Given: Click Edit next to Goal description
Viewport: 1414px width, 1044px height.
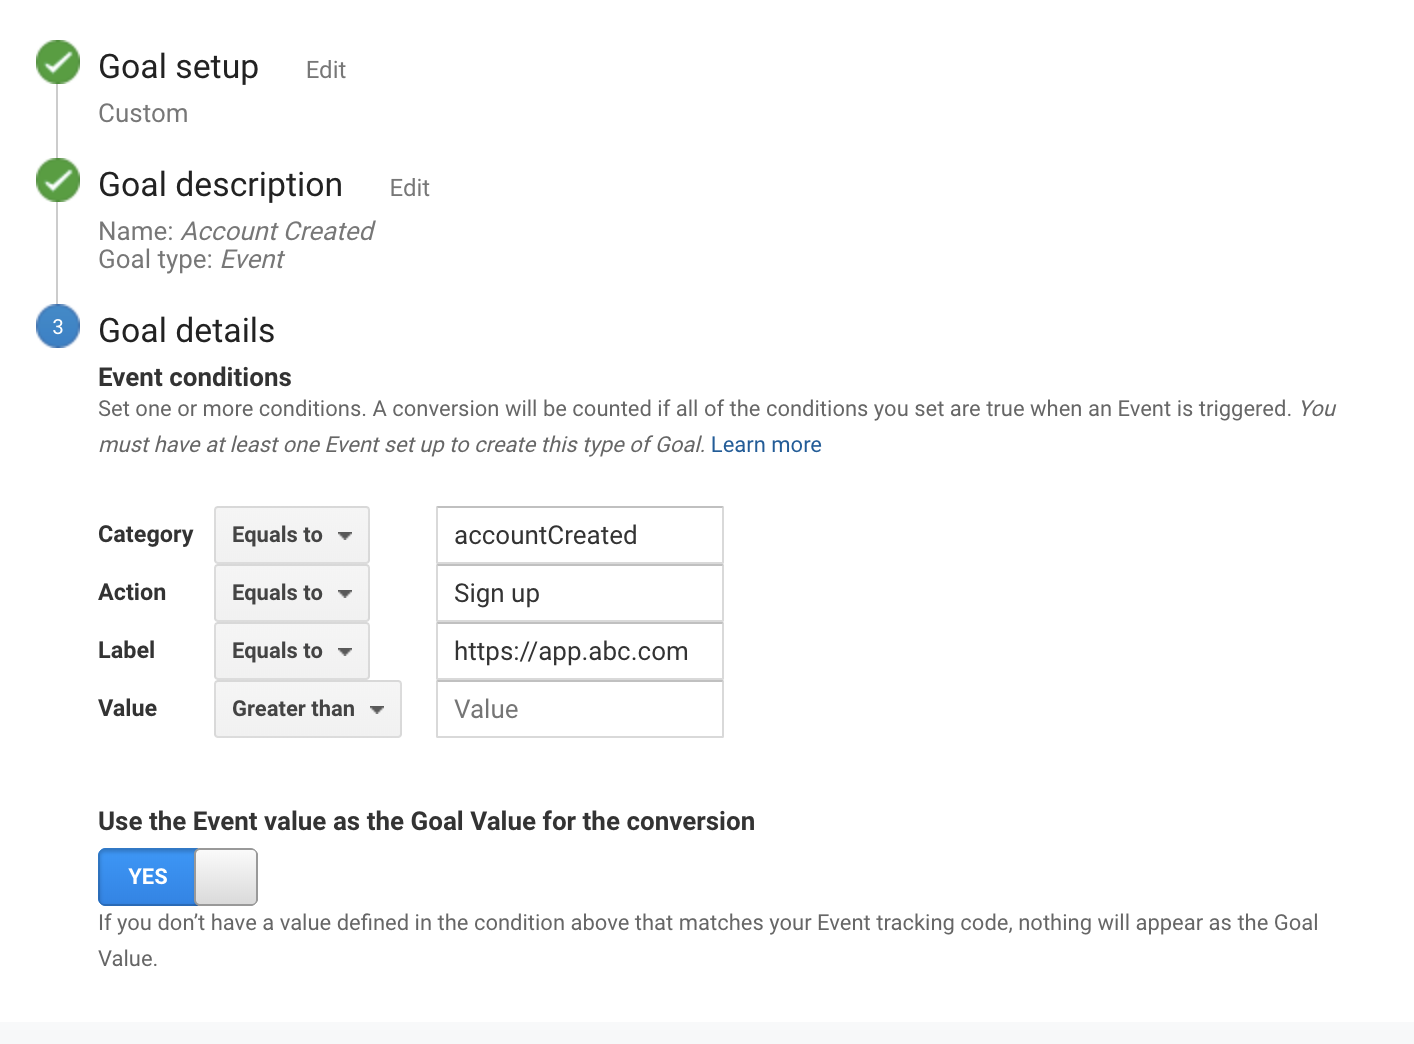Looking at the screenshot, I should (x=409, y=188).
